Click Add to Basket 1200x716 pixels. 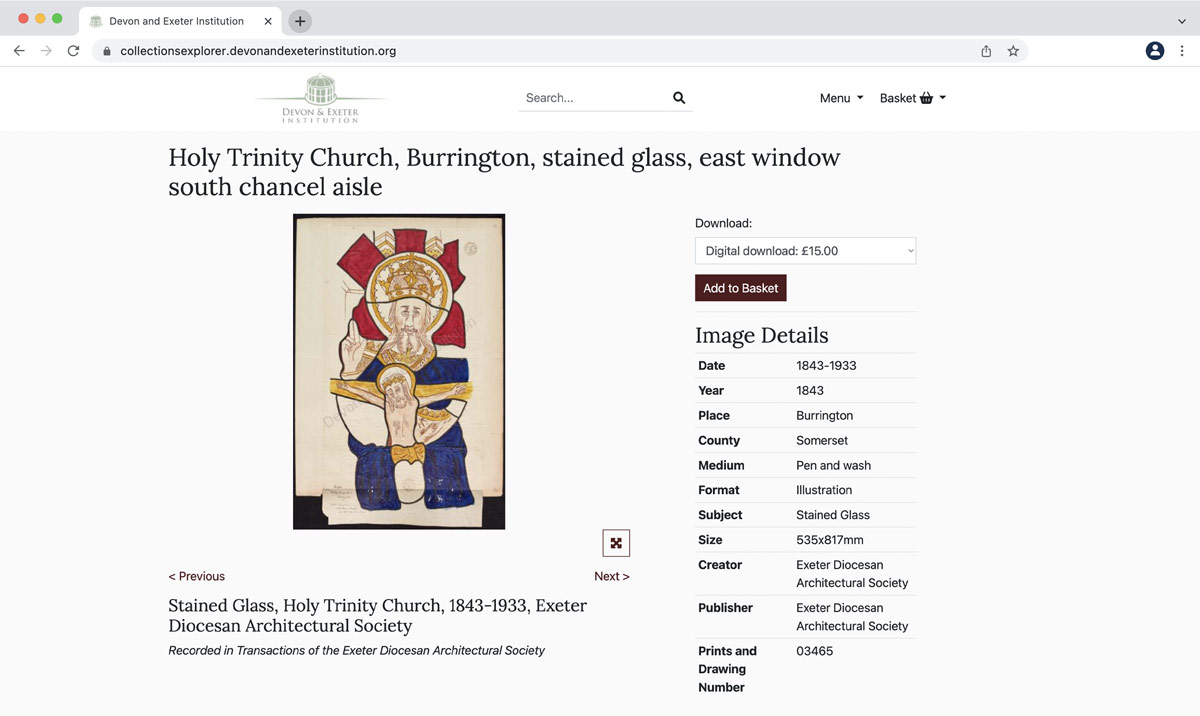tap(741, 288)
